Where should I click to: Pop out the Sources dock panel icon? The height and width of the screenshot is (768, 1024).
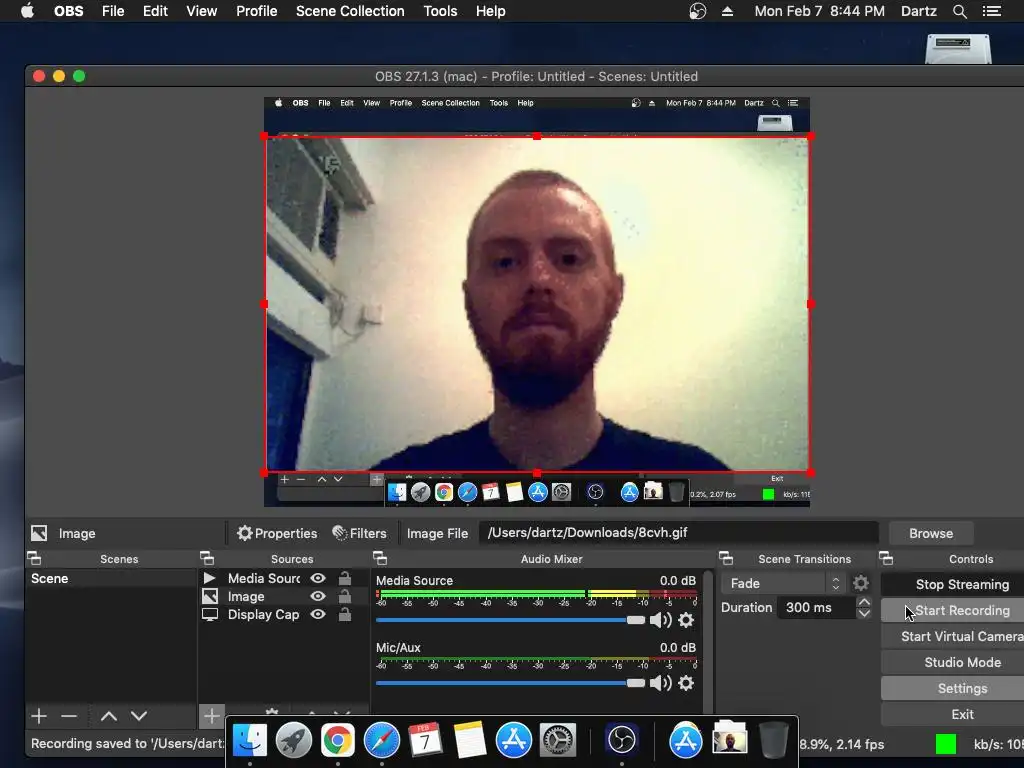tap(207, 558)
